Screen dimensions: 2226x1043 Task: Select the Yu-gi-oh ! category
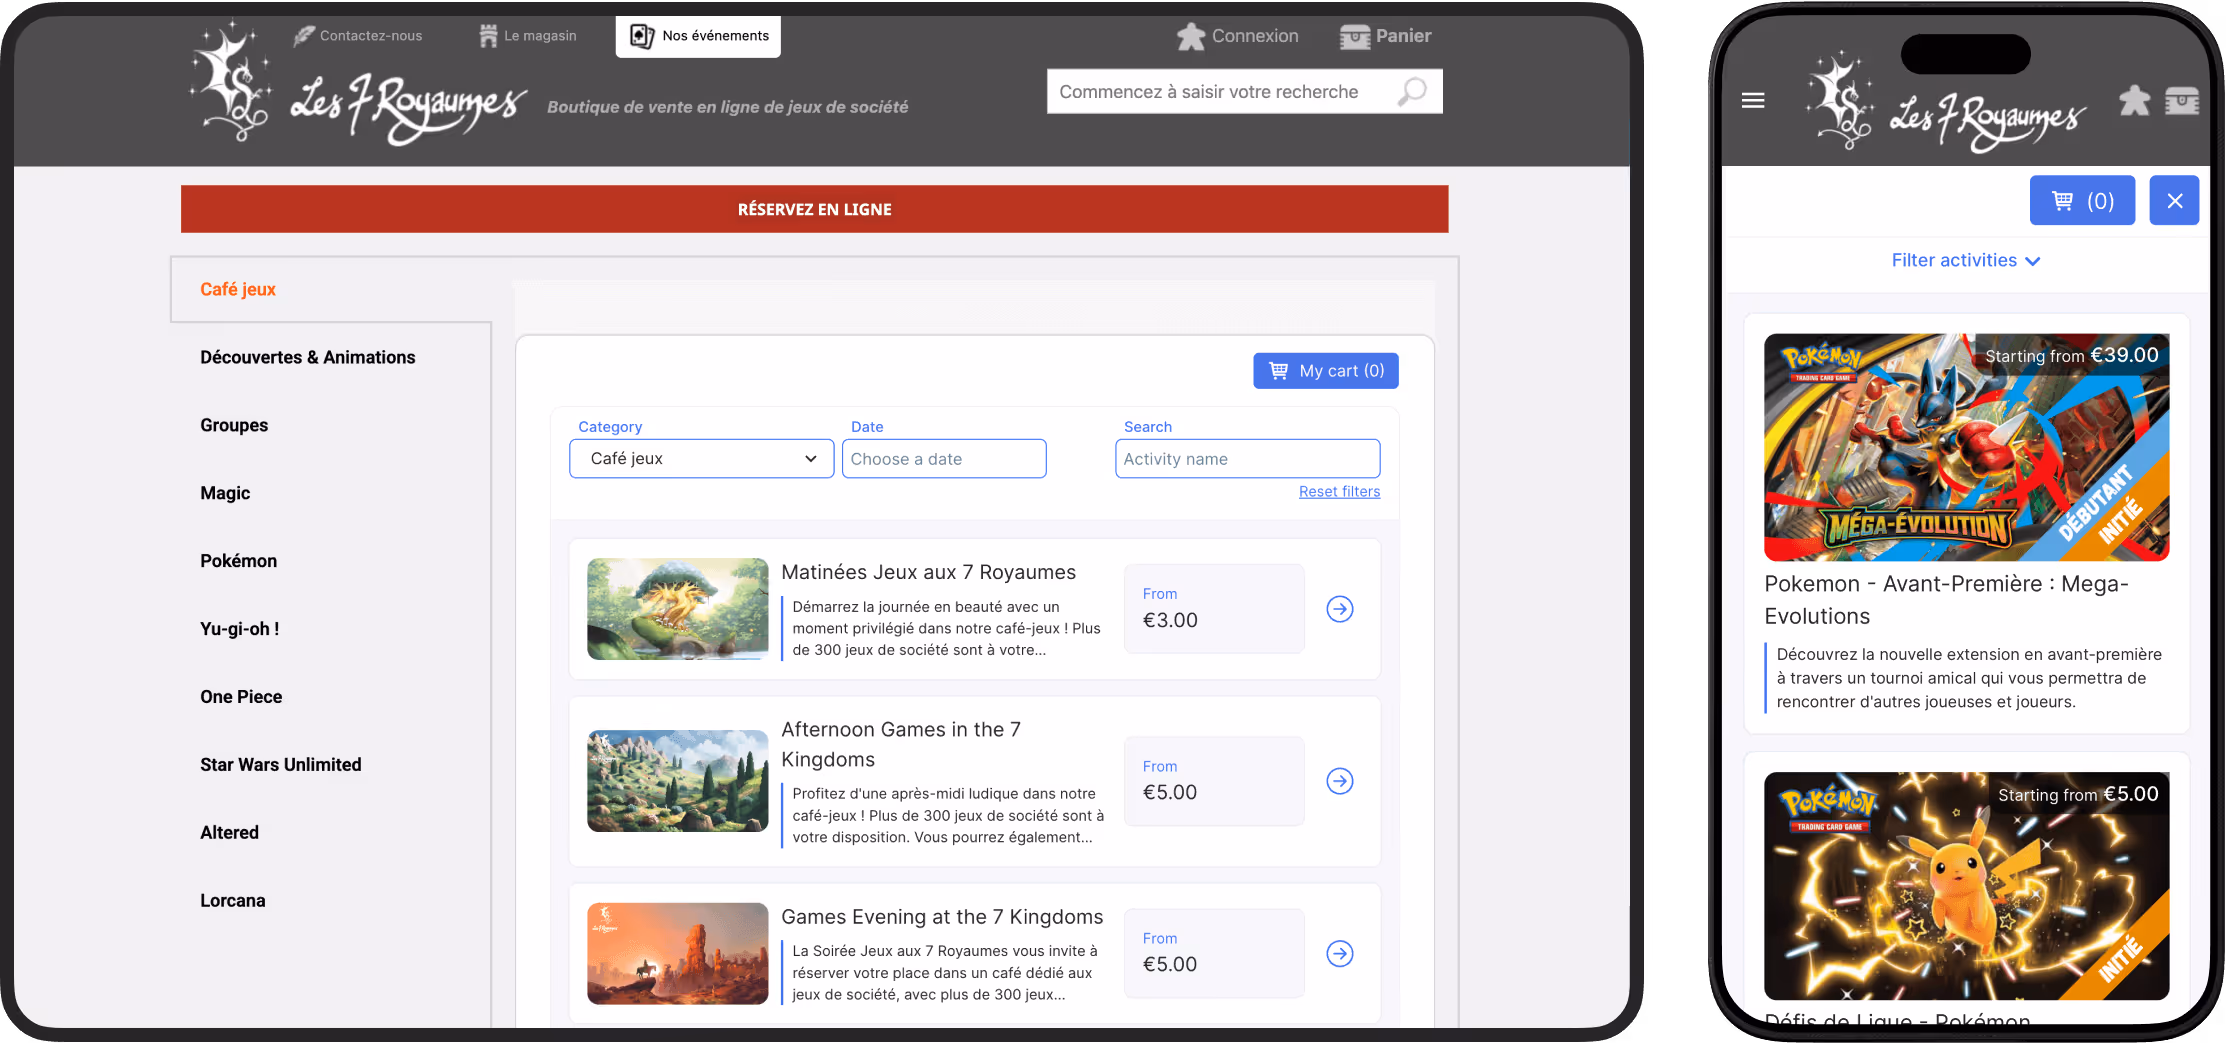[239, 629]
